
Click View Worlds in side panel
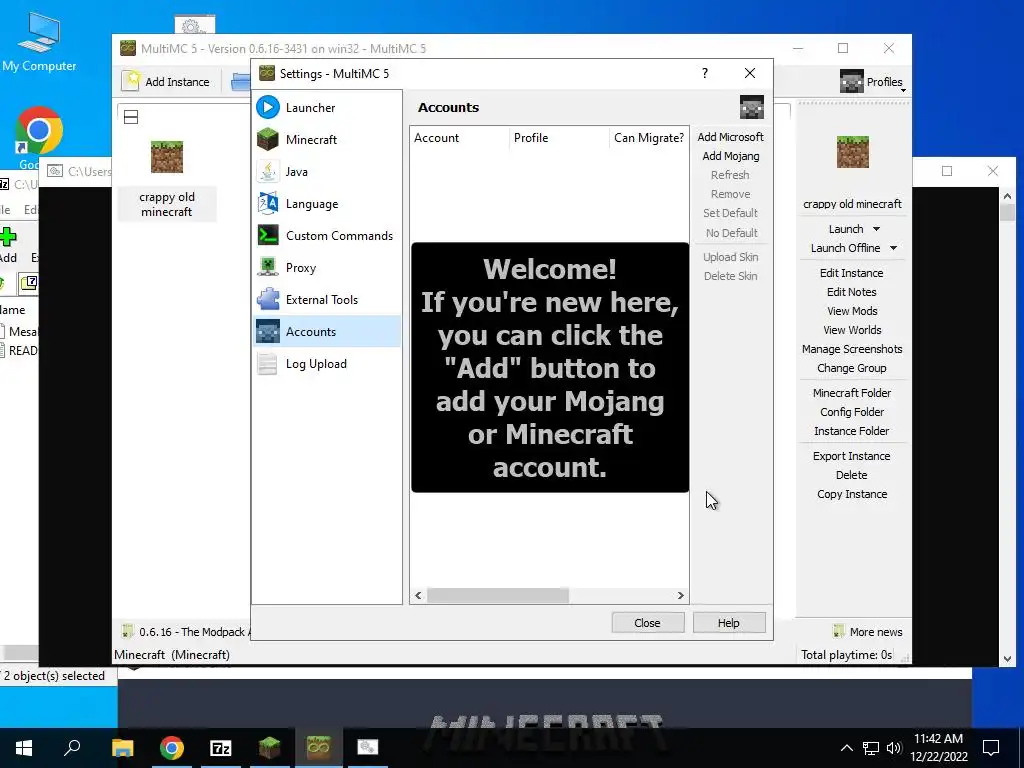point(852,330)
